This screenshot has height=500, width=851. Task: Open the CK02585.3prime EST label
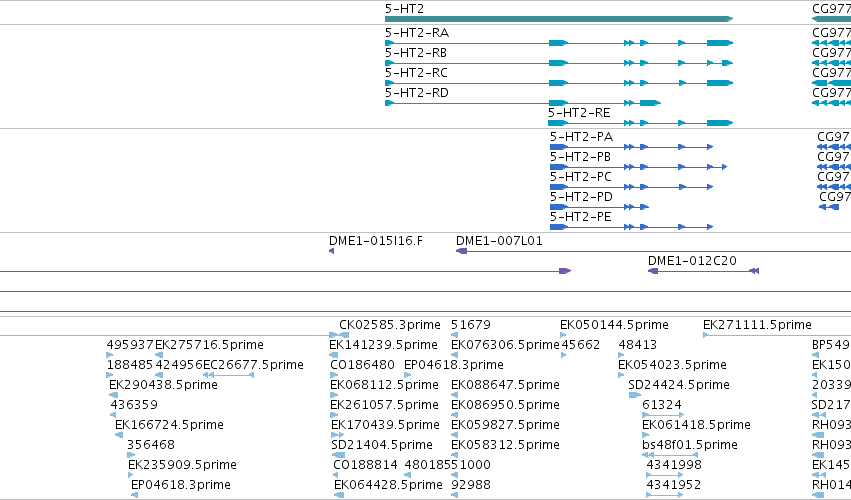point(390,325)
